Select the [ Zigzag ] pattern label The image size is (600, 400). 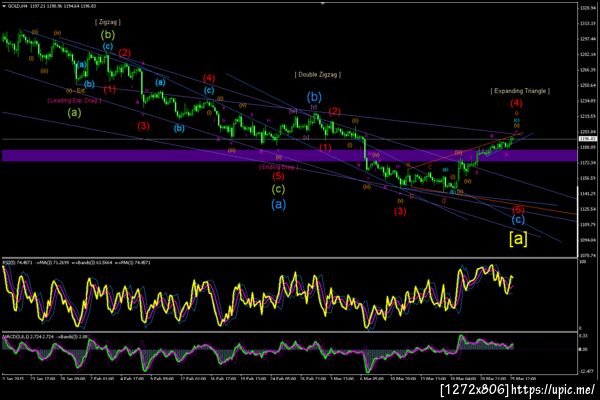pos(108,22)
